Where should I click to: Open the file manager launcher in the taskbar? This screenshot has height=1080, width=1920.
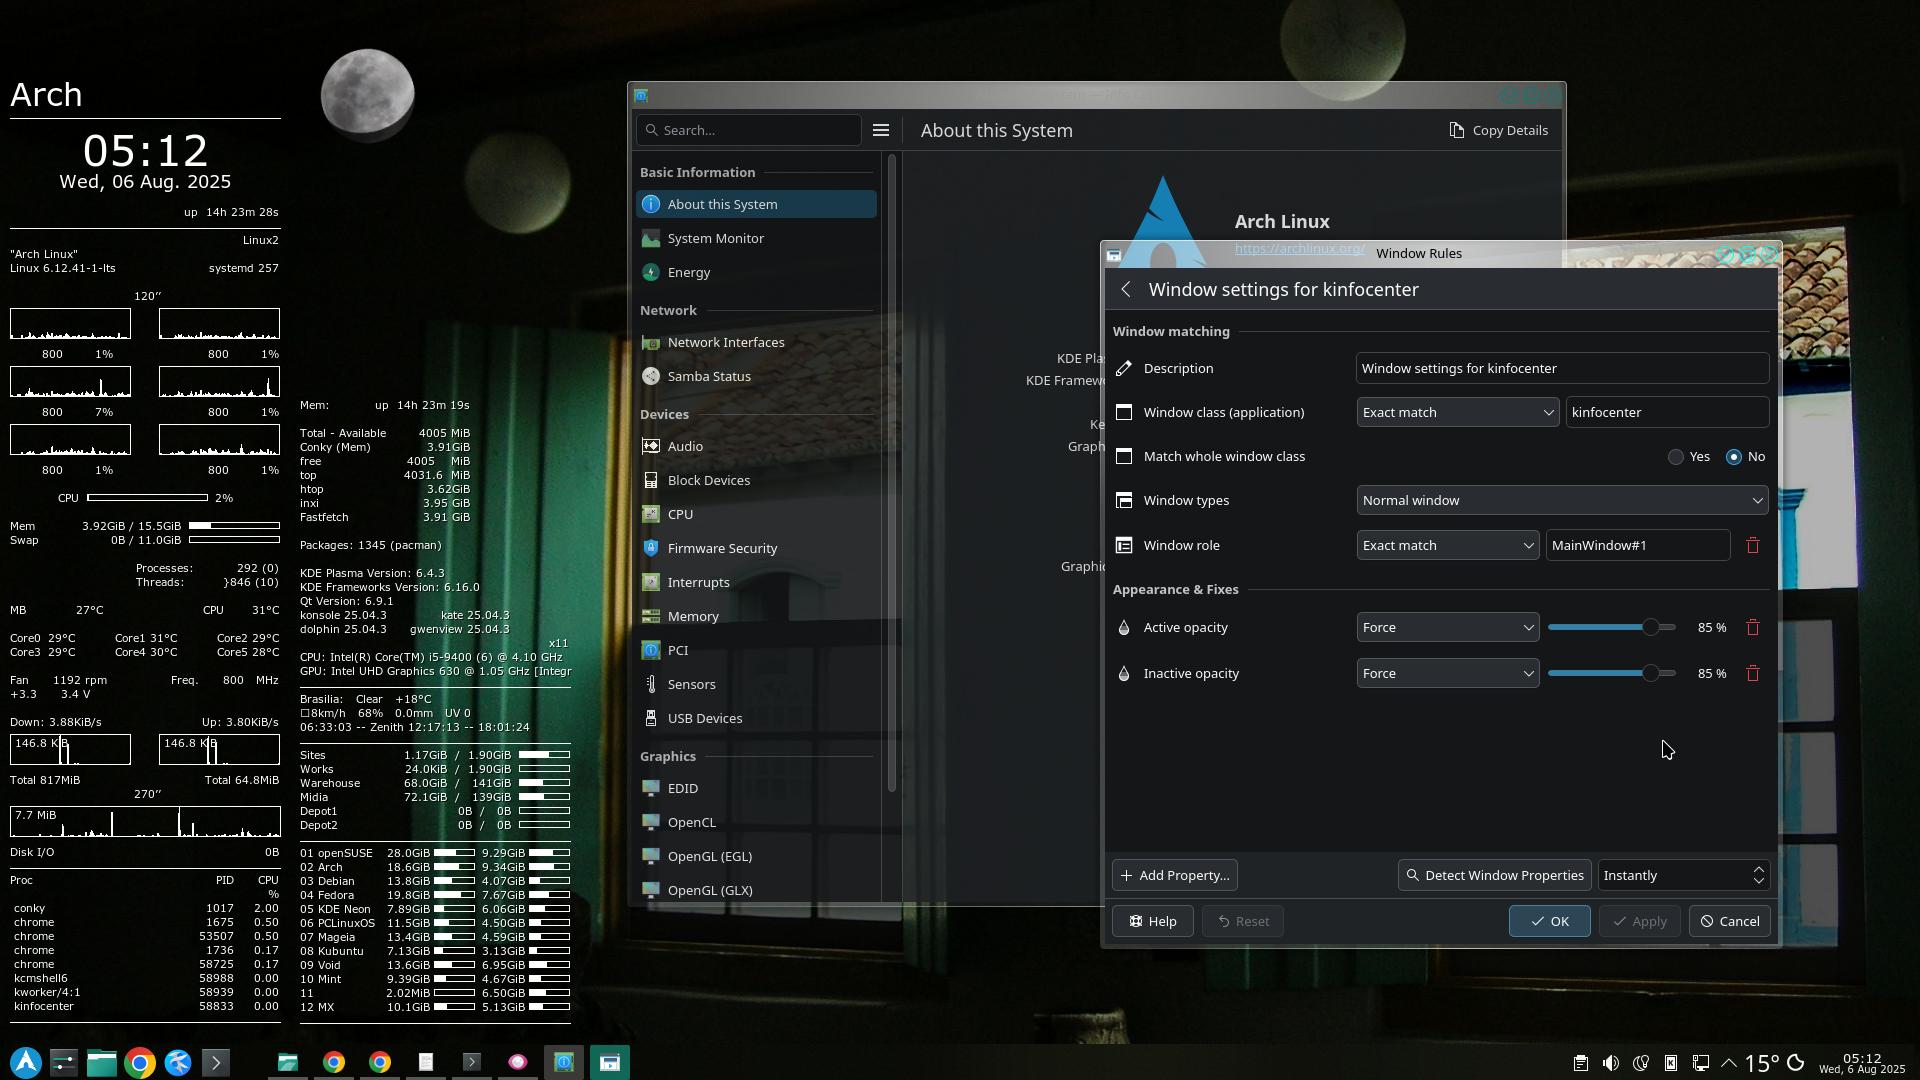tap(102, 1062)
